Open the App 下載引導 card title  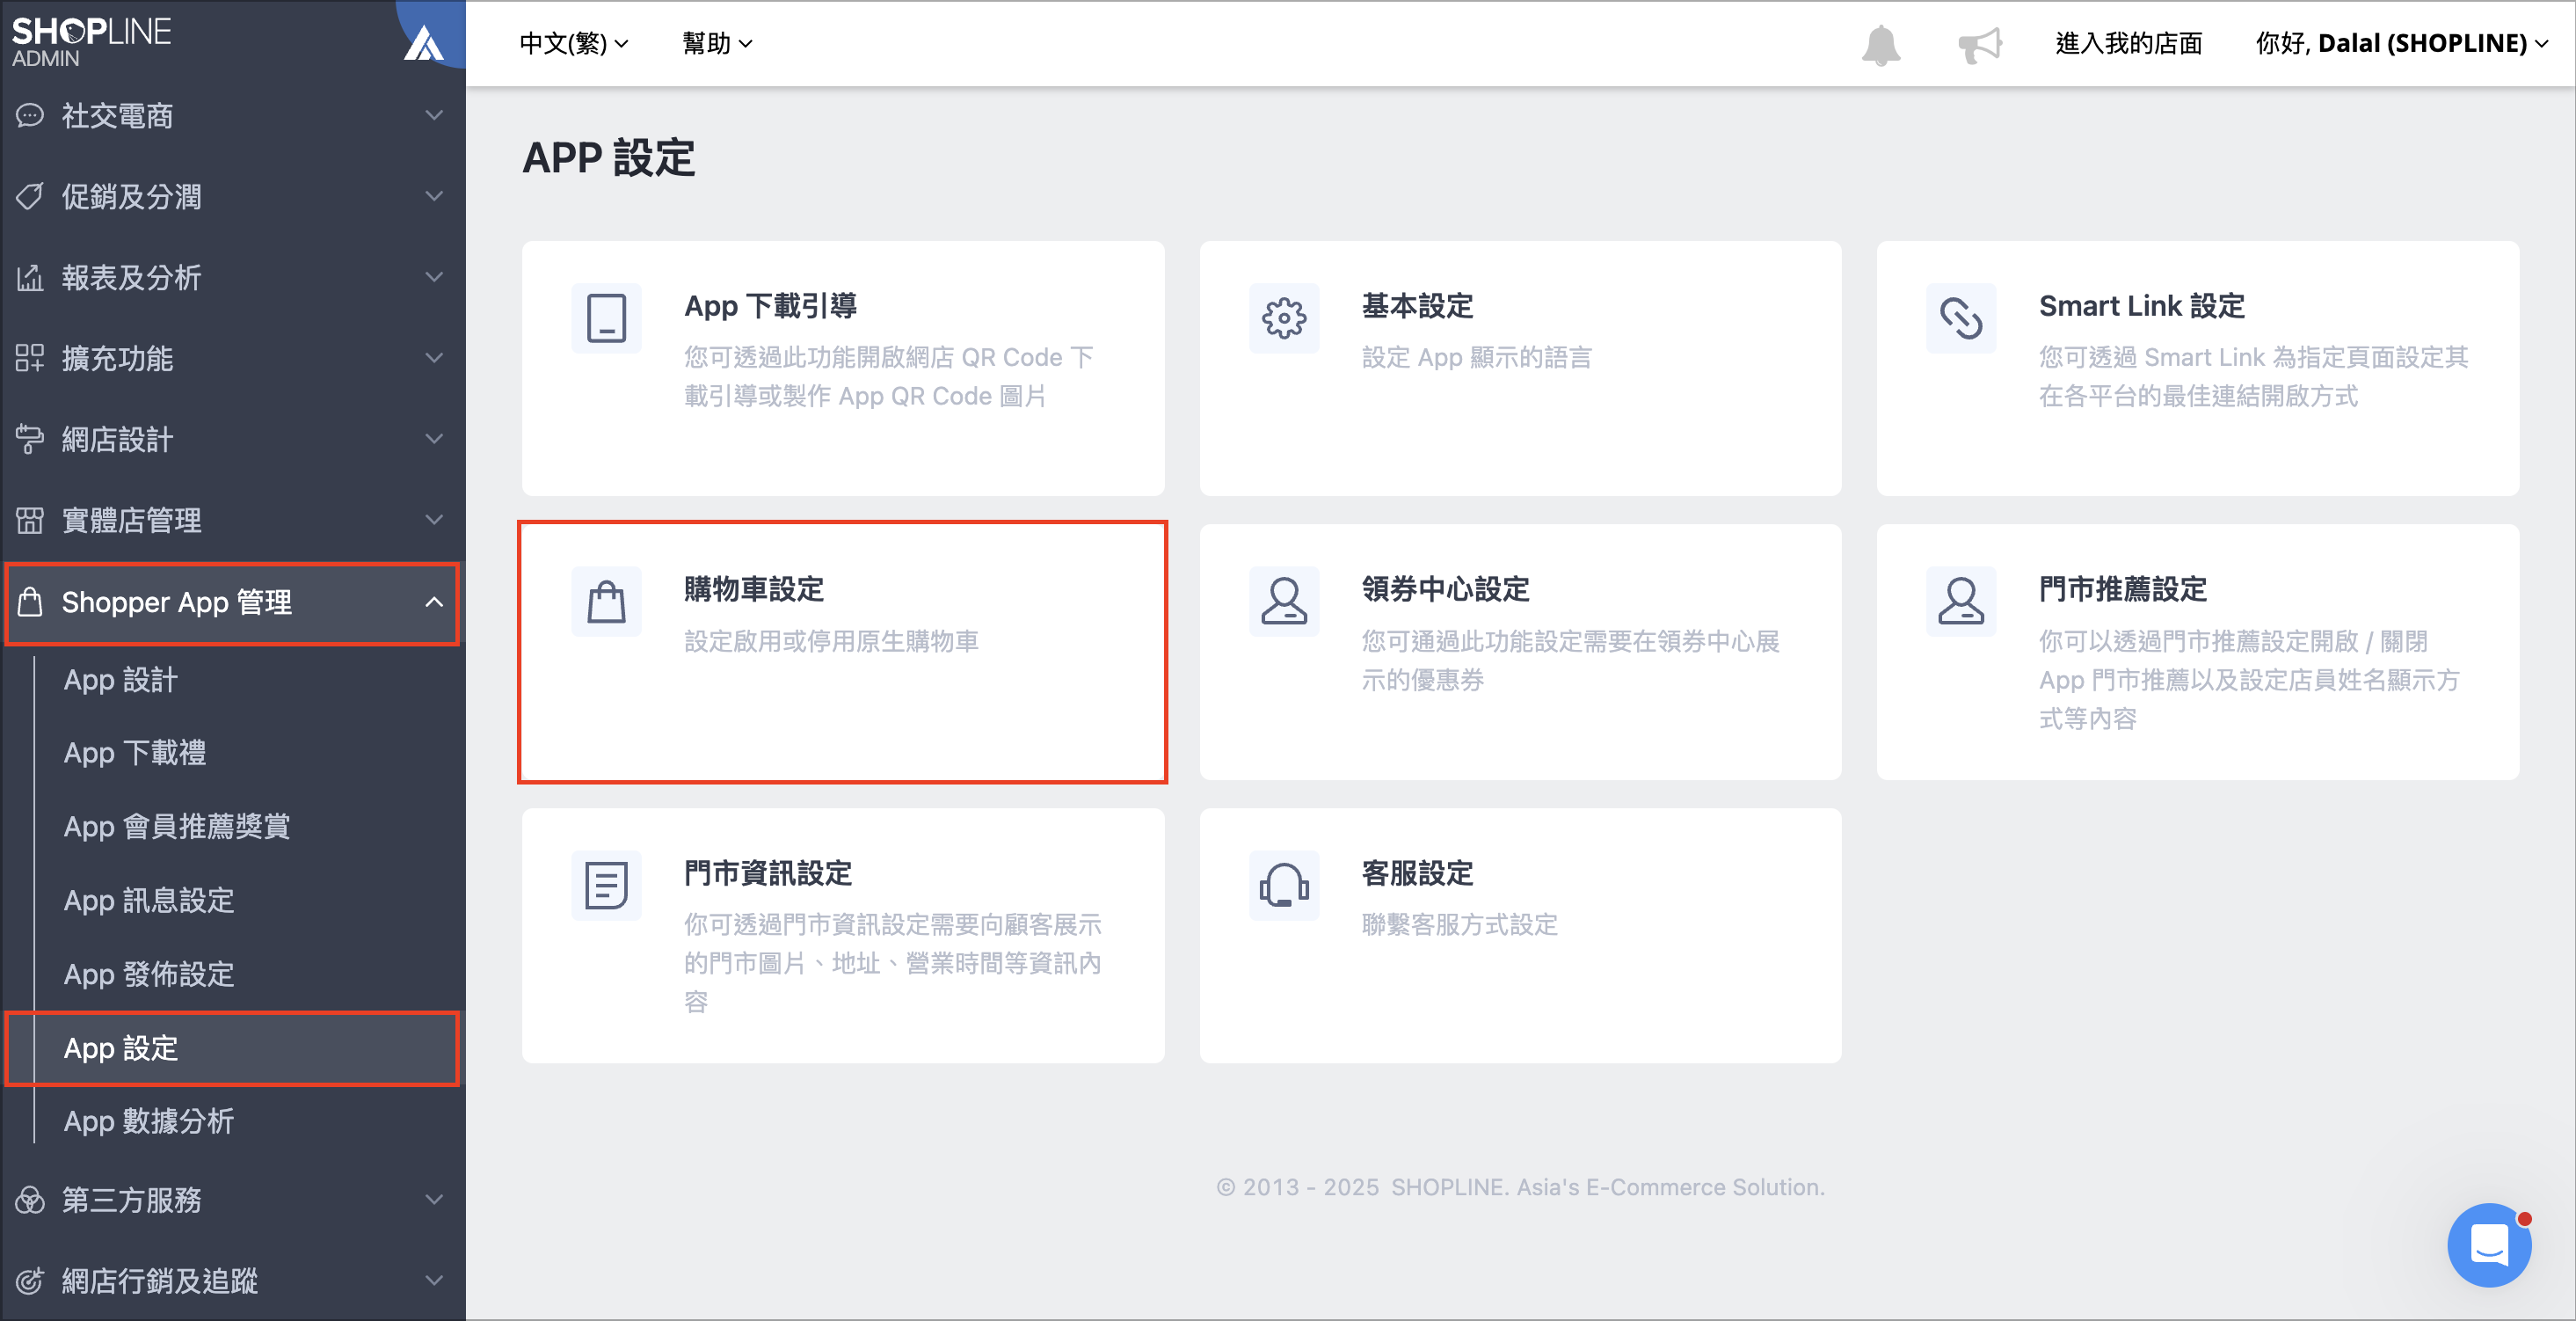[x=771, y=306]
